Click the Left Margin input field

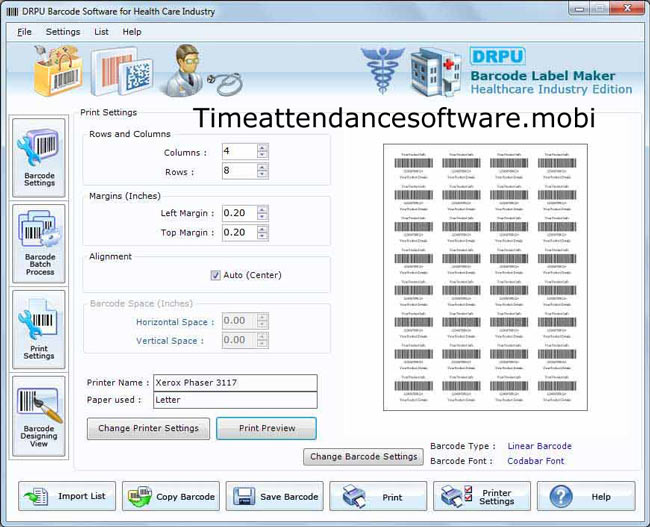pyautogui.click(x=240, y=213)
